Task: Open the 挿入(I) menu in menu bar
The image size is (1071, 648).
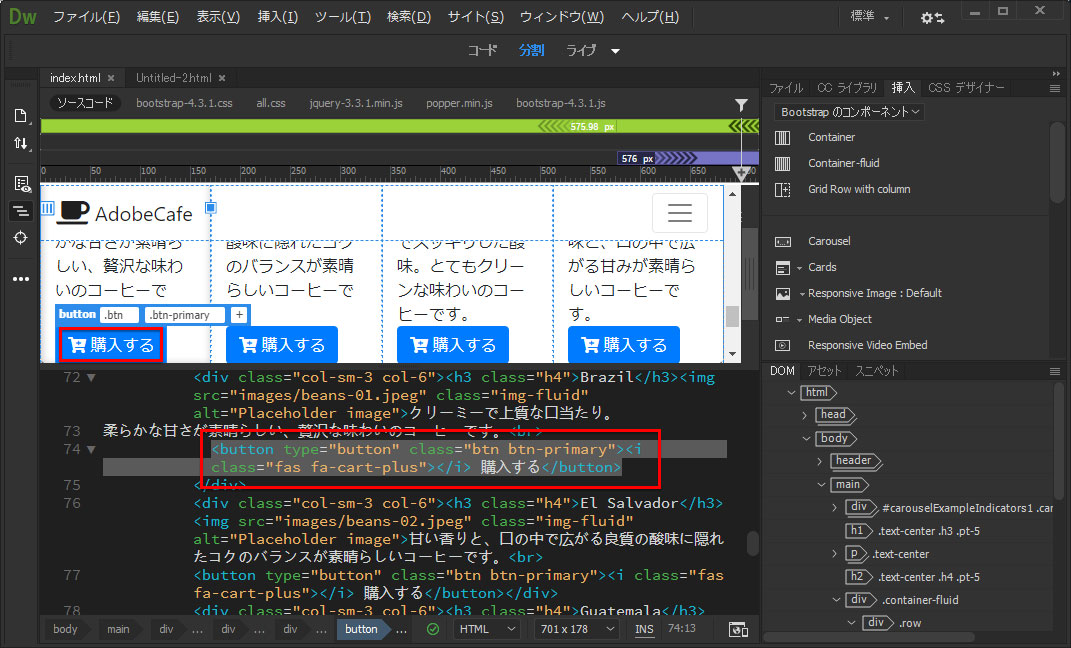Action: [x=277, y=17]
